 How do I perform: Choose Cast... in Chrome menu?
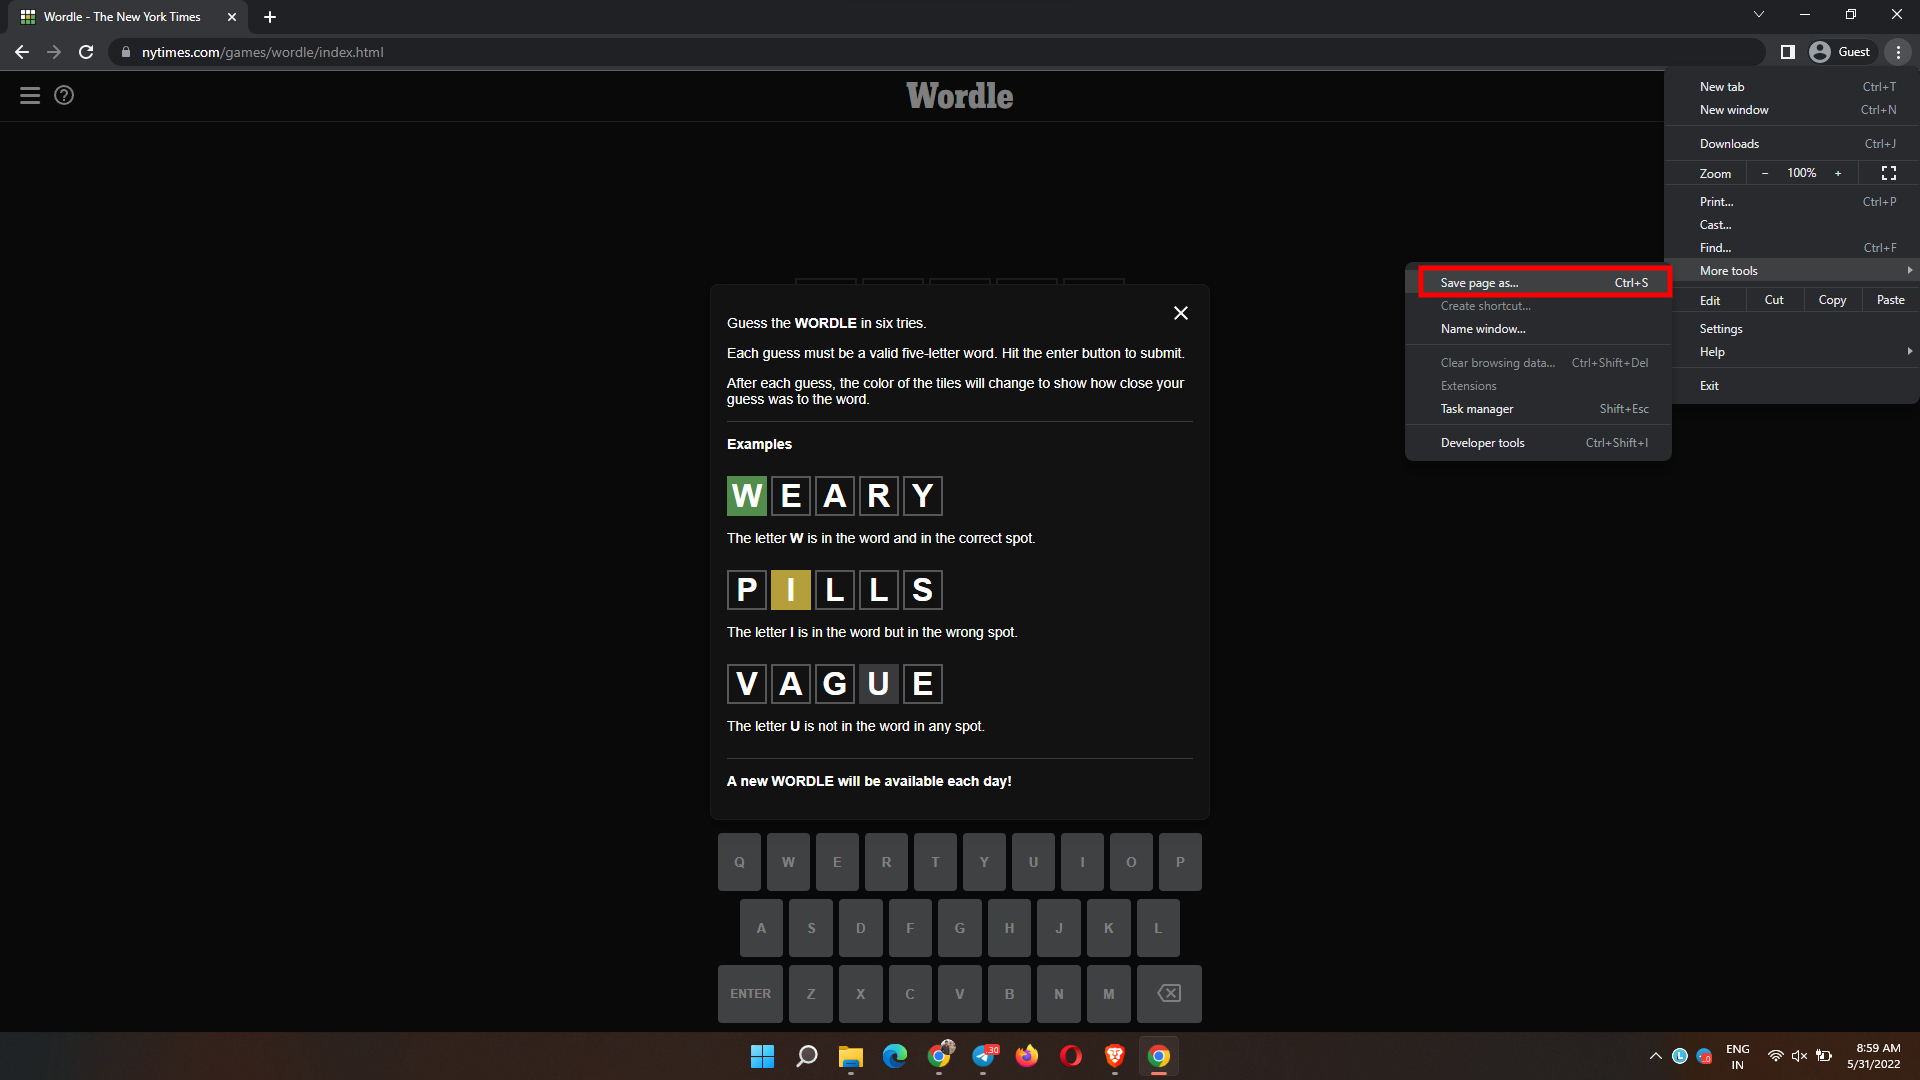pos(1792,225)
